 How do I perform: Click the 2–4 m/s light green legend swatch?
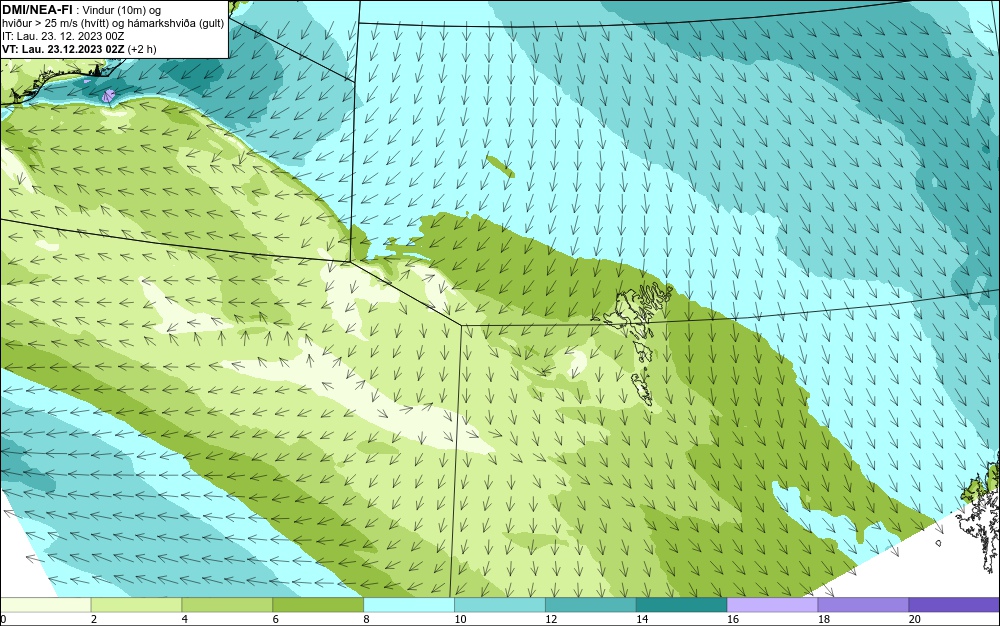(136, 605)
